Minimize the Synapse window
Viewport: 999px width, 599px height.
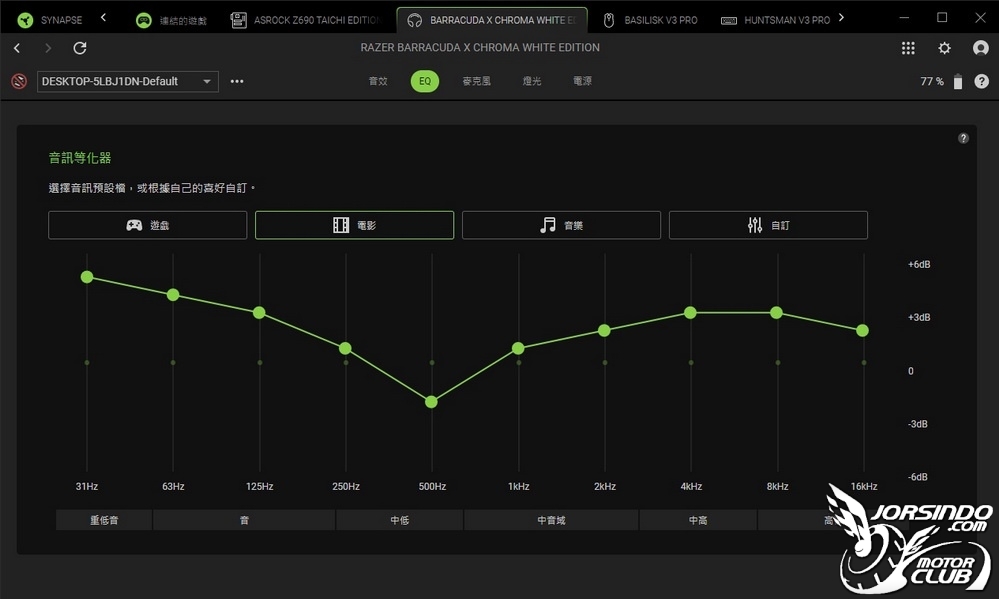pyautogui.click(x=904, y=18)
